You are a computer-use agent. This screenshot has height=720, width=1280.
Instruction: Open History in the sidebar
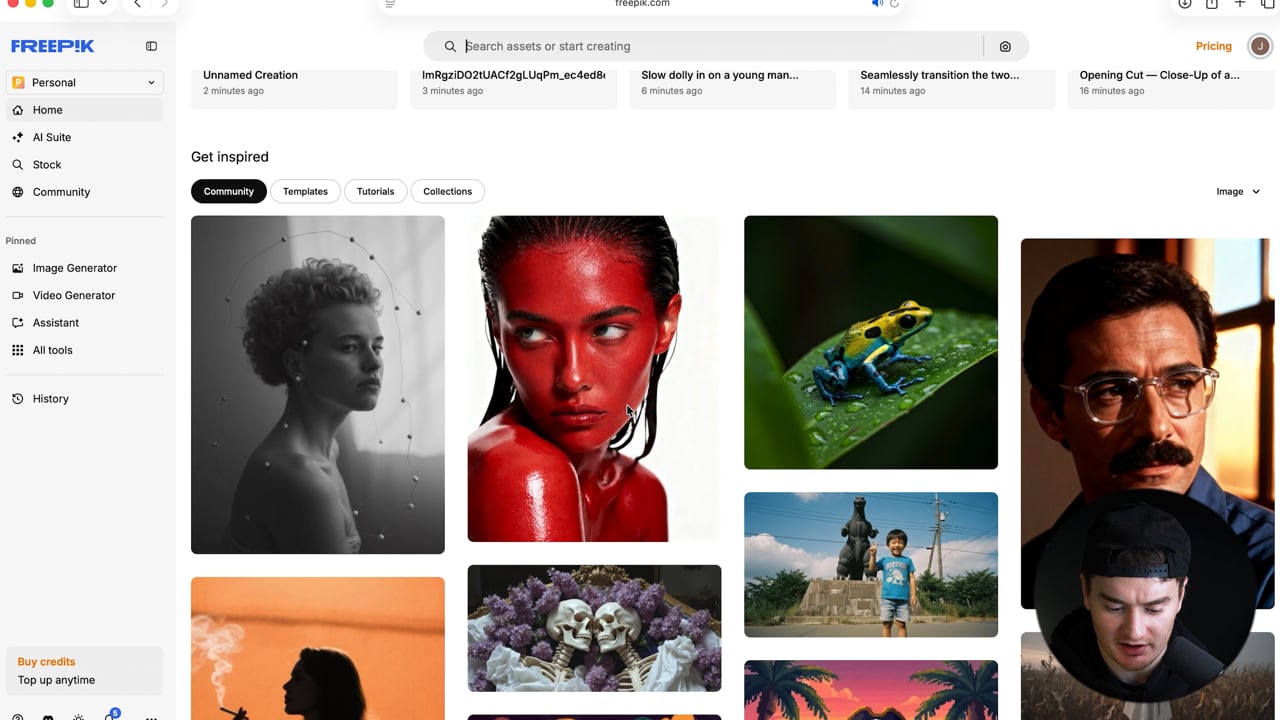click(x=84, y=398)
